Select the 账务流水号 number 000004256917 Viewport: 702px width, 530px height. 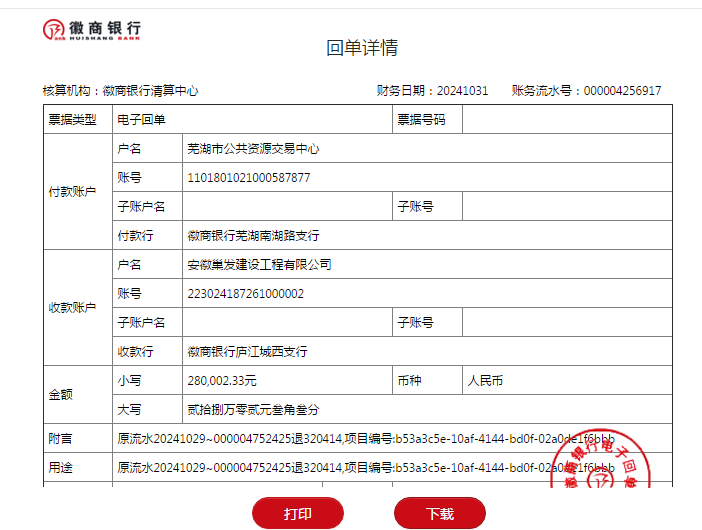[x=622, y=91]
